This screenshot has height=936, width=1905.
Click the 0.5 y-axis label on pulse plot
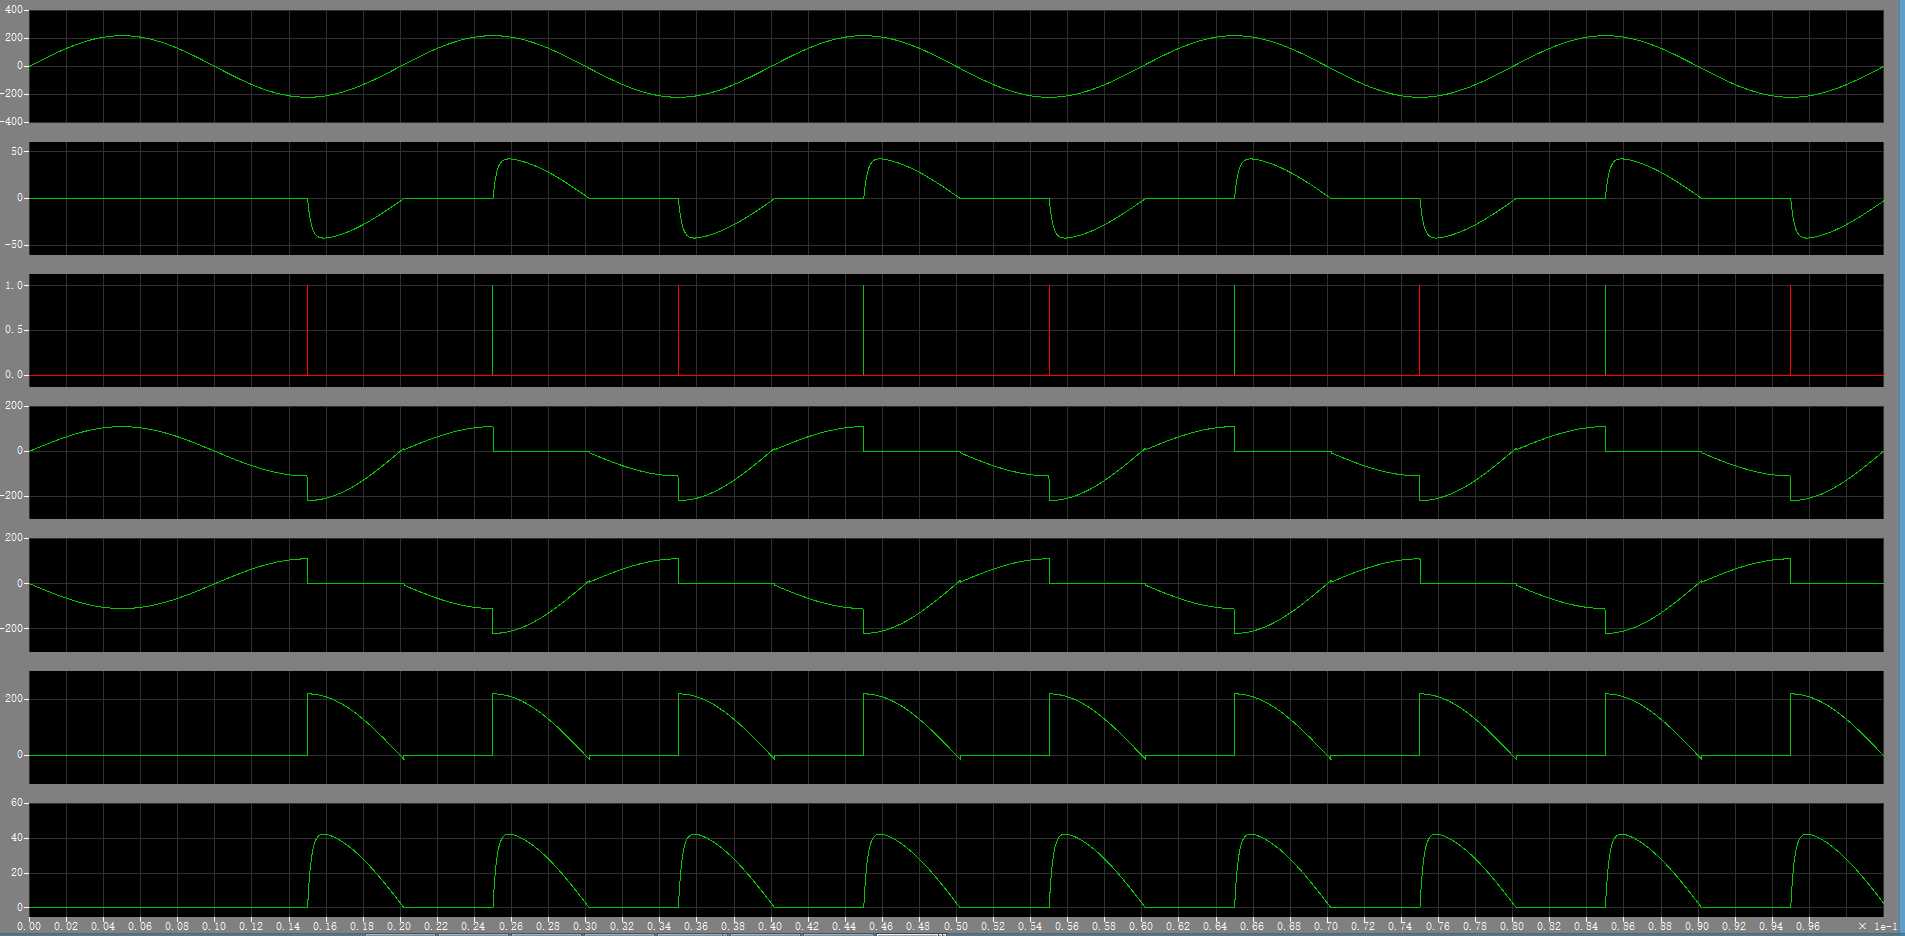point(14,329)
